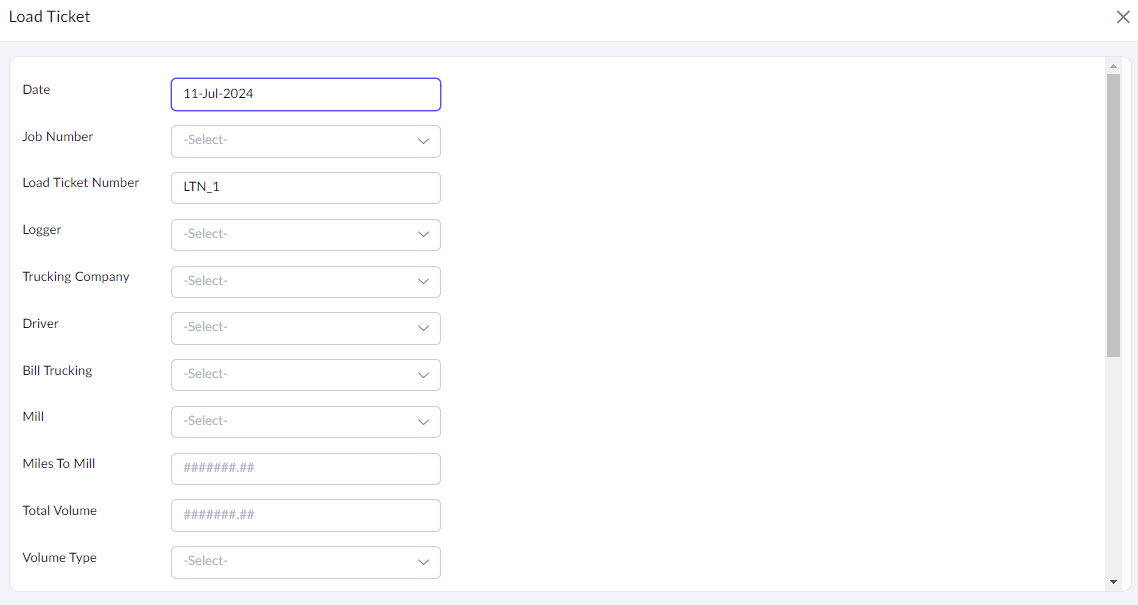
Task: Focus the Total Volume input
Action: point(305,515)
